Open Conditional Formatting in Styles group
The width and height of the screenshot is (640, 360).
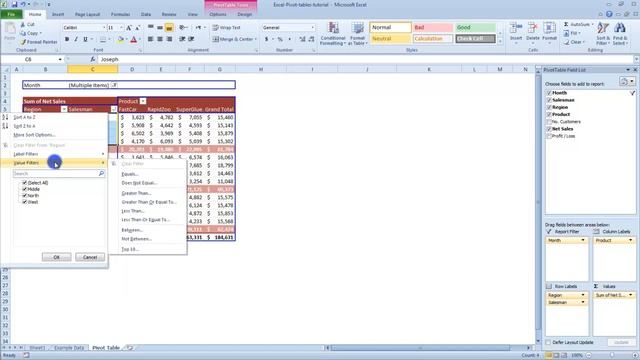[x=333, y=33]
